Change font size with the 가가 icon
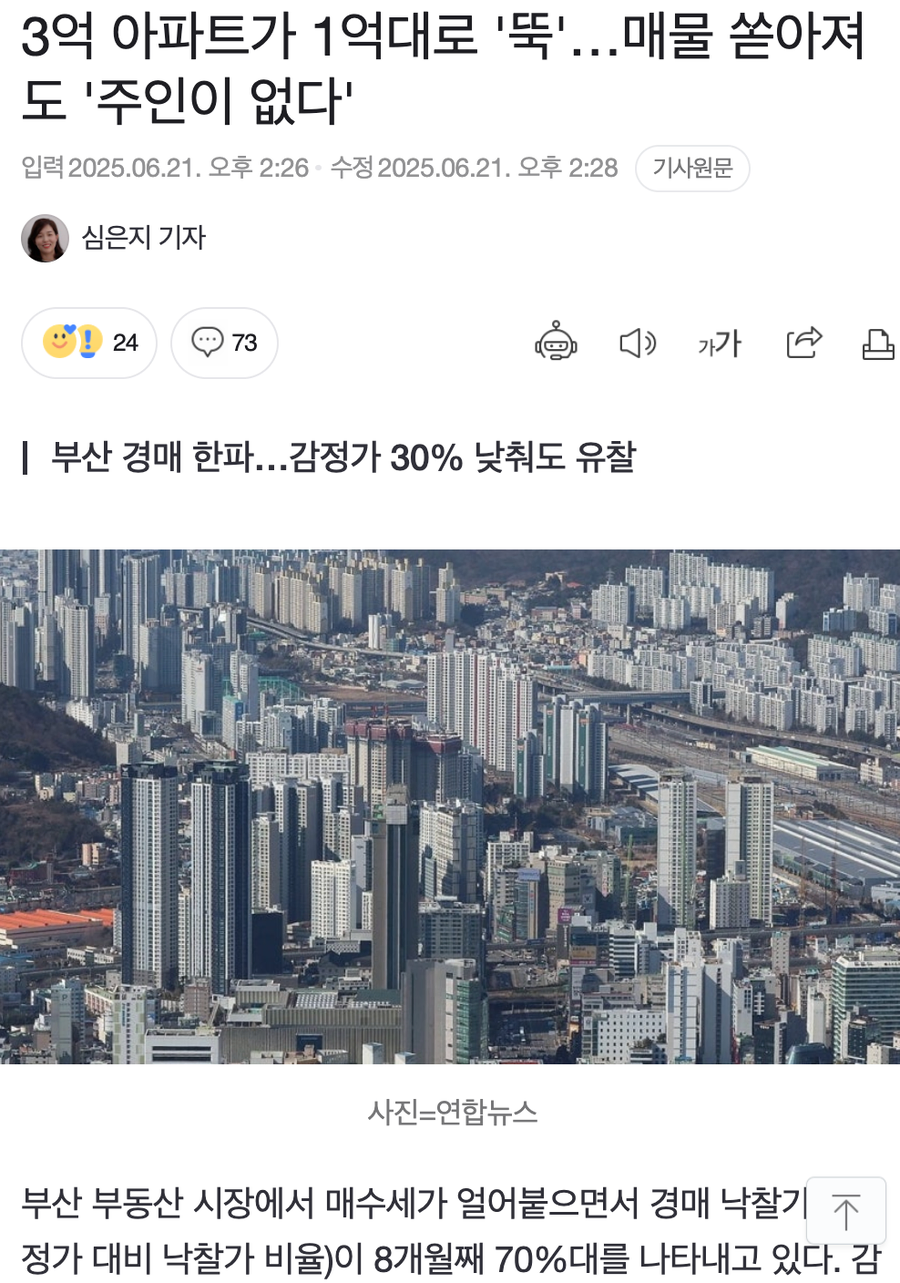This screenshot has width=900, height=1283. (x=719, y=343)
